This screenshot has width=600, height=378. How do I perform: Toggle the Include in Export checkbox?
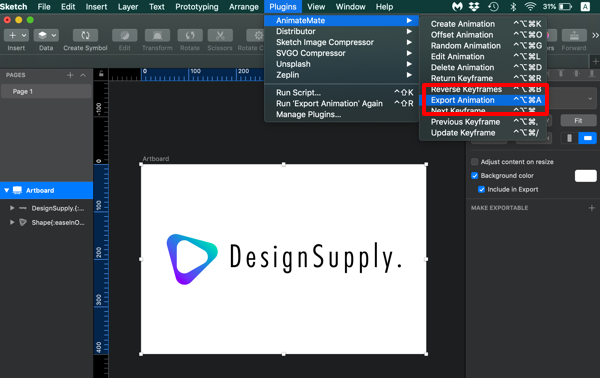(481, 189)
